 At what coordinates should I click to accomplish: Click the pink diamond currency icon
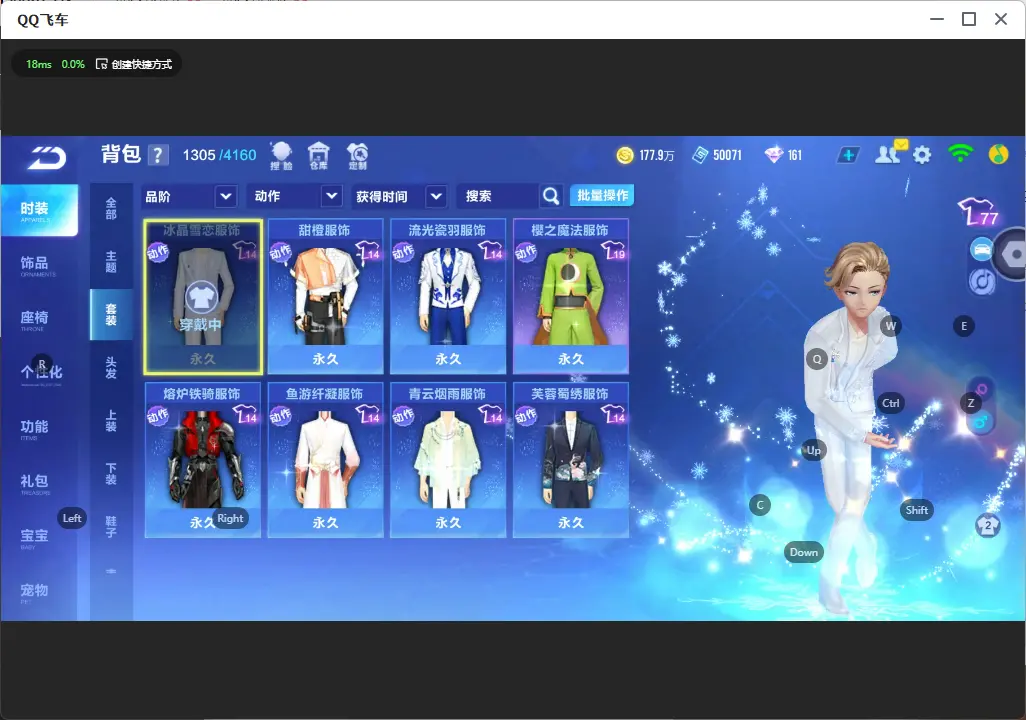click(x=774, y=155)
